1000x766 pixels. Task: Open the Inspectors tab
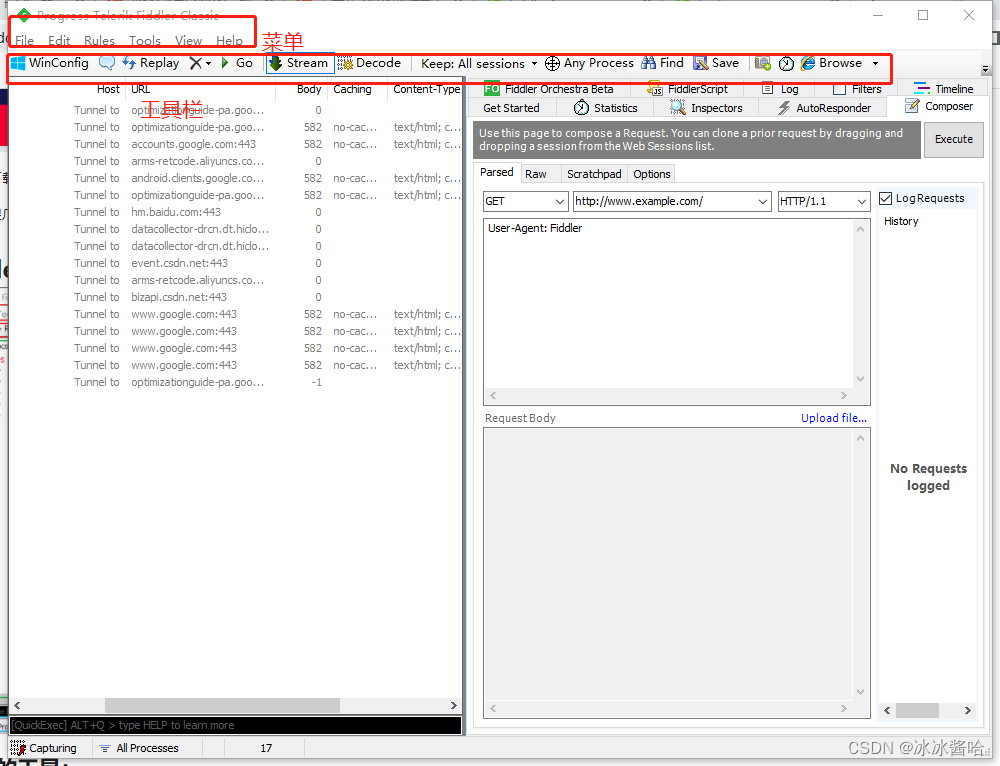coord(706,108)
